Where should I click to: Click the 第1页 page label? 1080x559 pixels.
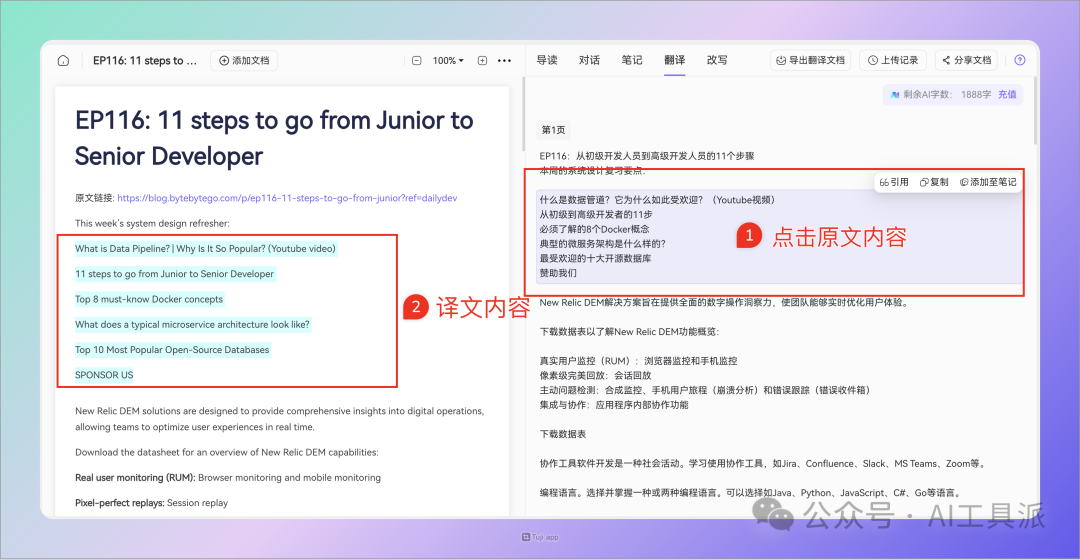coord(553,129)
